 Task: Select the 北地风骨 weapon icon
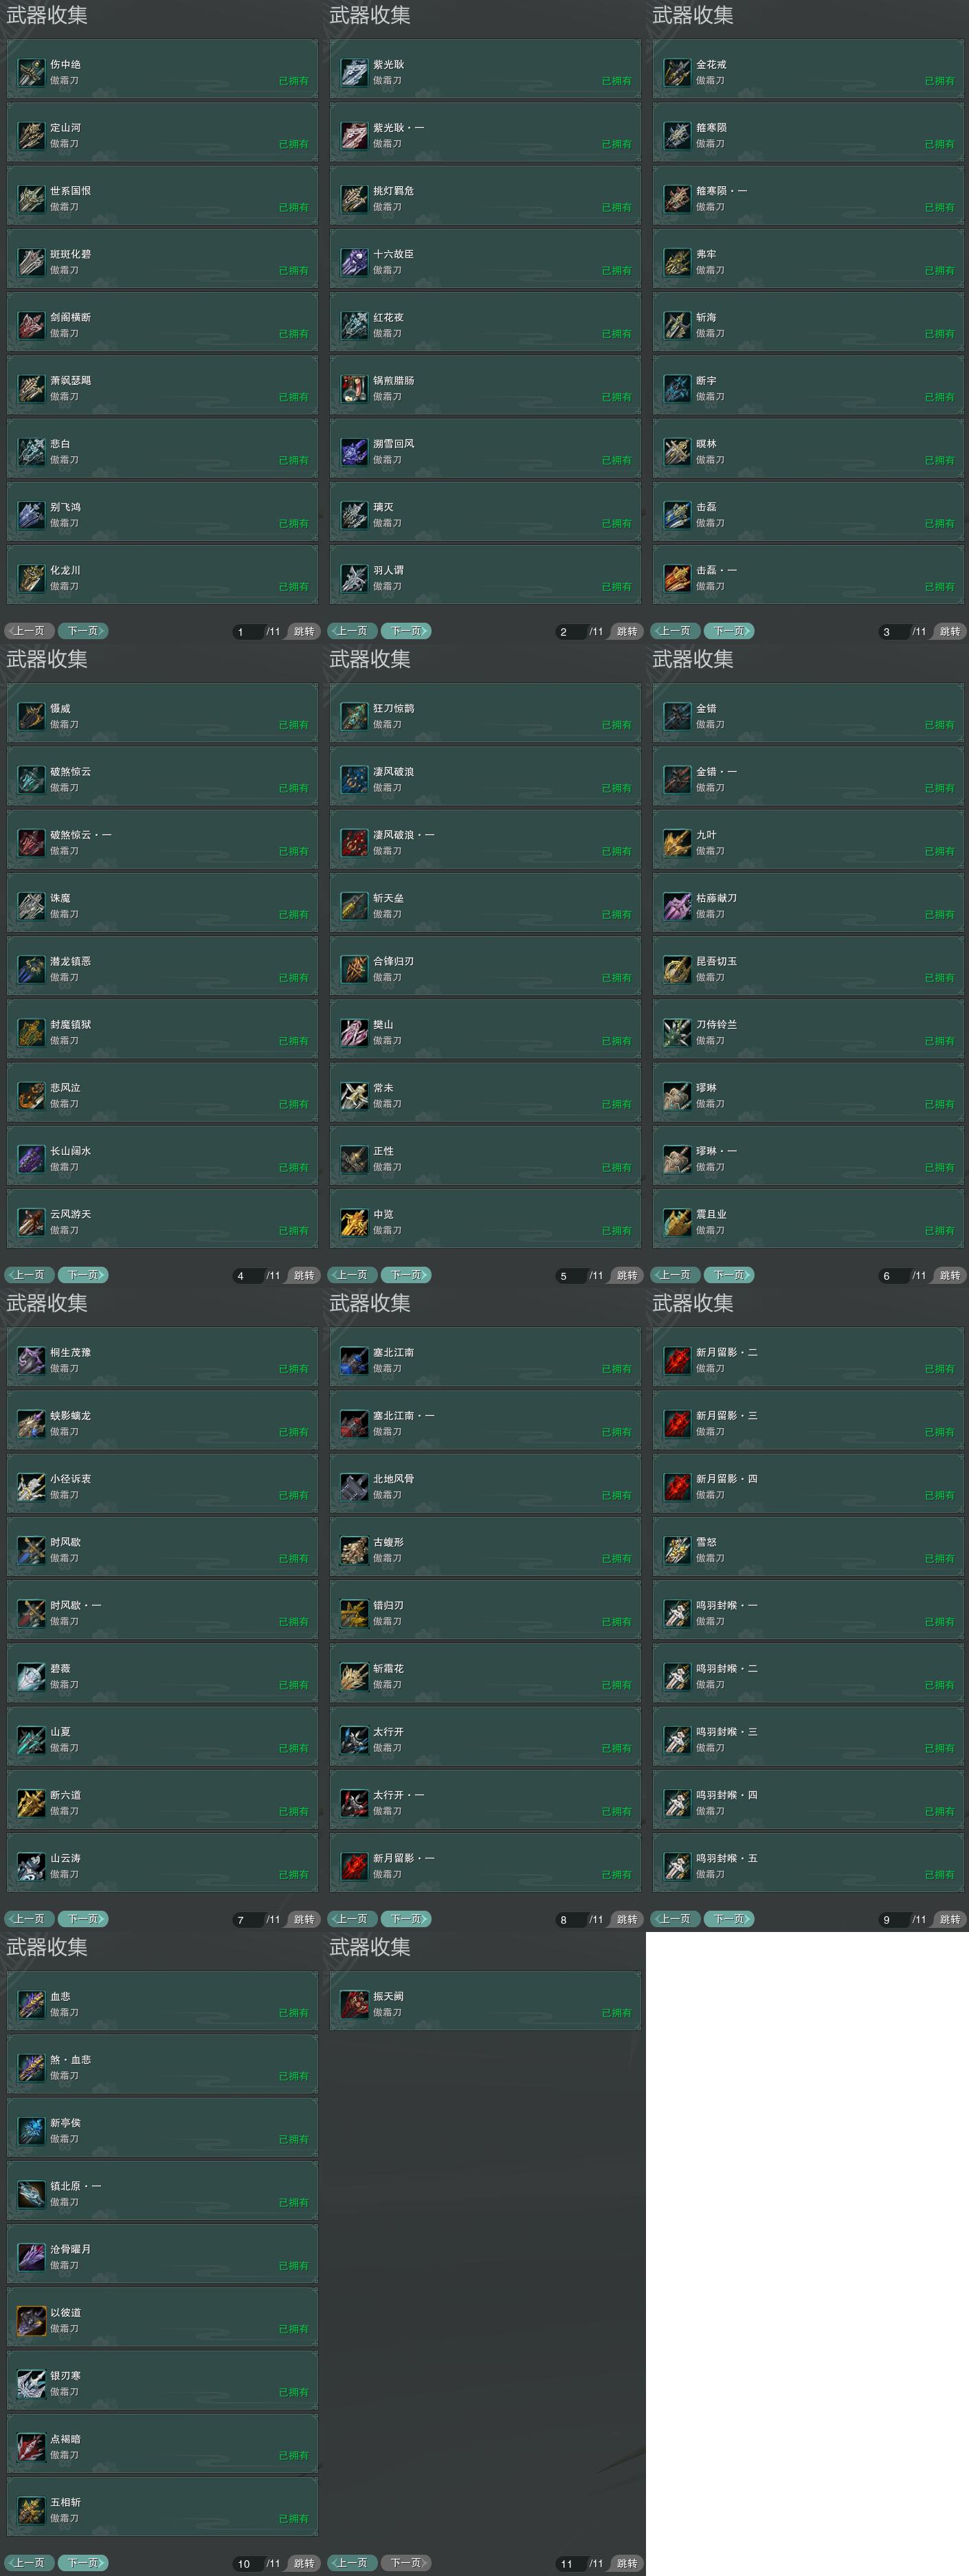pyautogui.click(x=355, y=1486)
